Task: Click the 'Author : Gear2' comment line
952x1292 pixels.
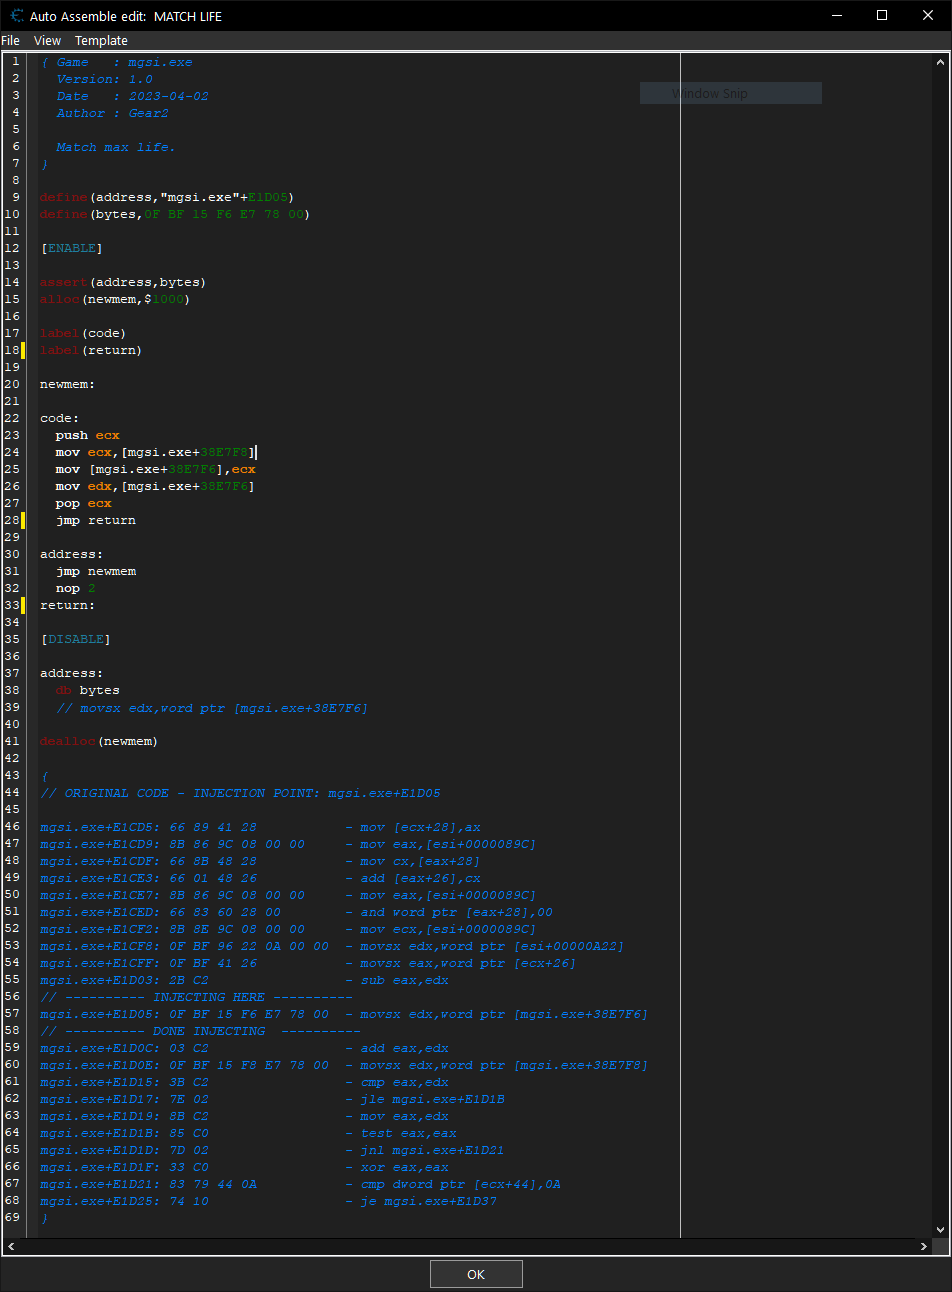Action: click(112, 113)
